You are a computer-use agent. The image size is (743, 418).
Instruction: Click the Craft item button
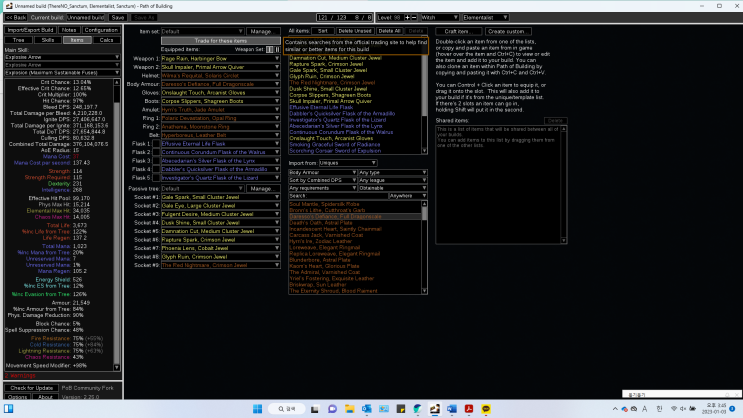click(458, 31)
